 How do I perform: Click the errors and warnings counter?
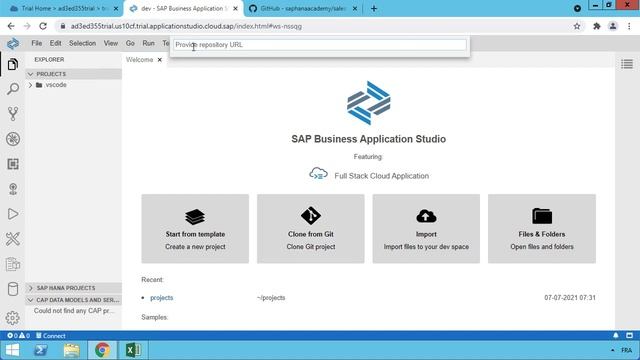click(x=18, y=336)
